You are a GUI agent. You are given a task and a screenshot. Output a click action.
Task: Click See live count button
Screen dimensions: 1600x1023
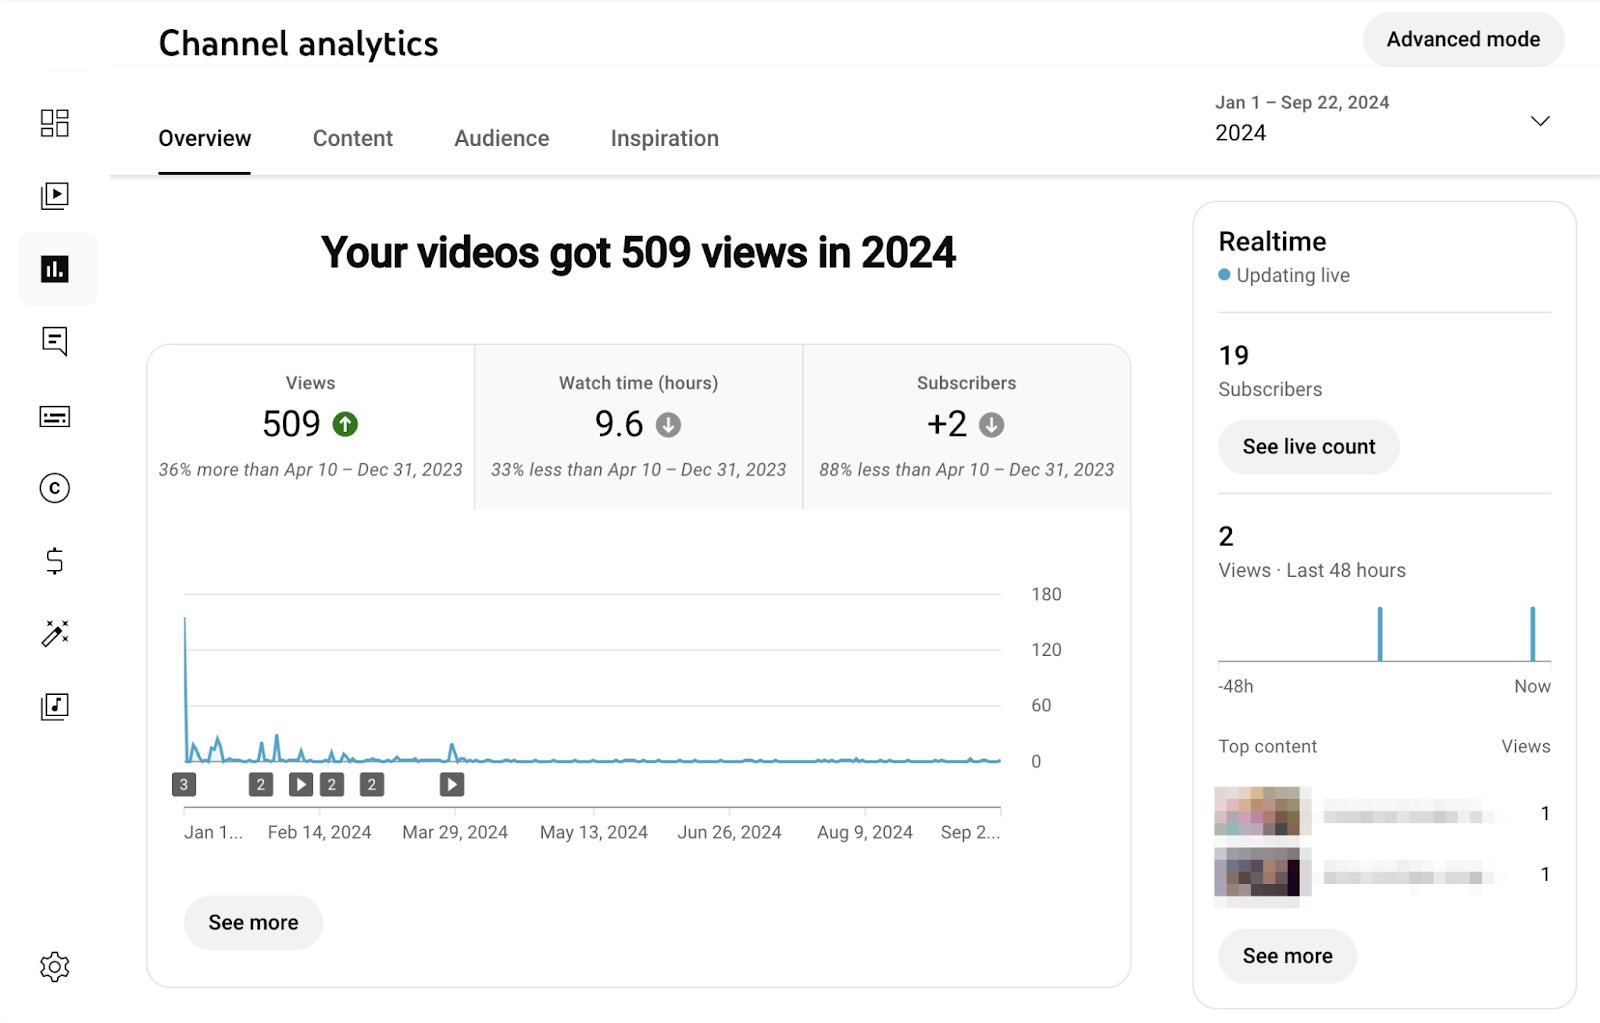coord(1308,447)
